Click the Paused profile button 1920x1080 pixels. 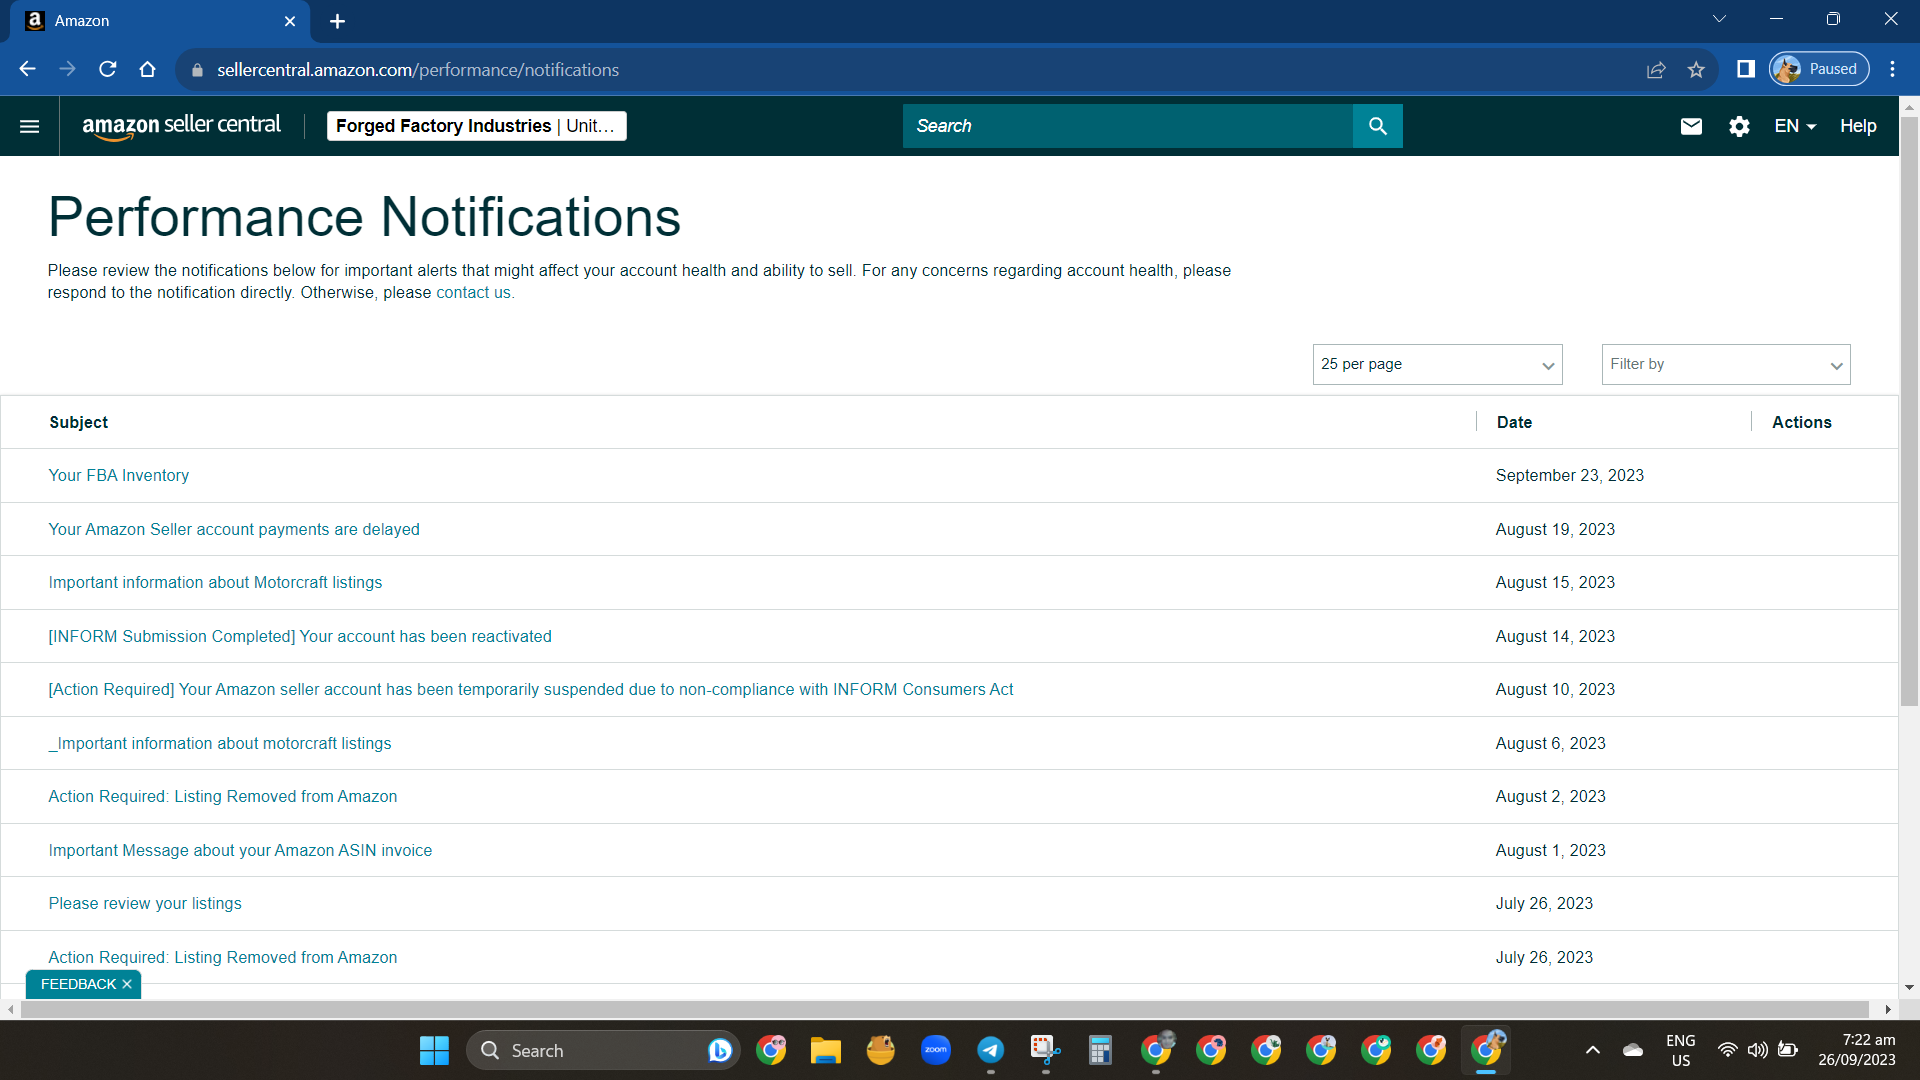coord(1819,69)
